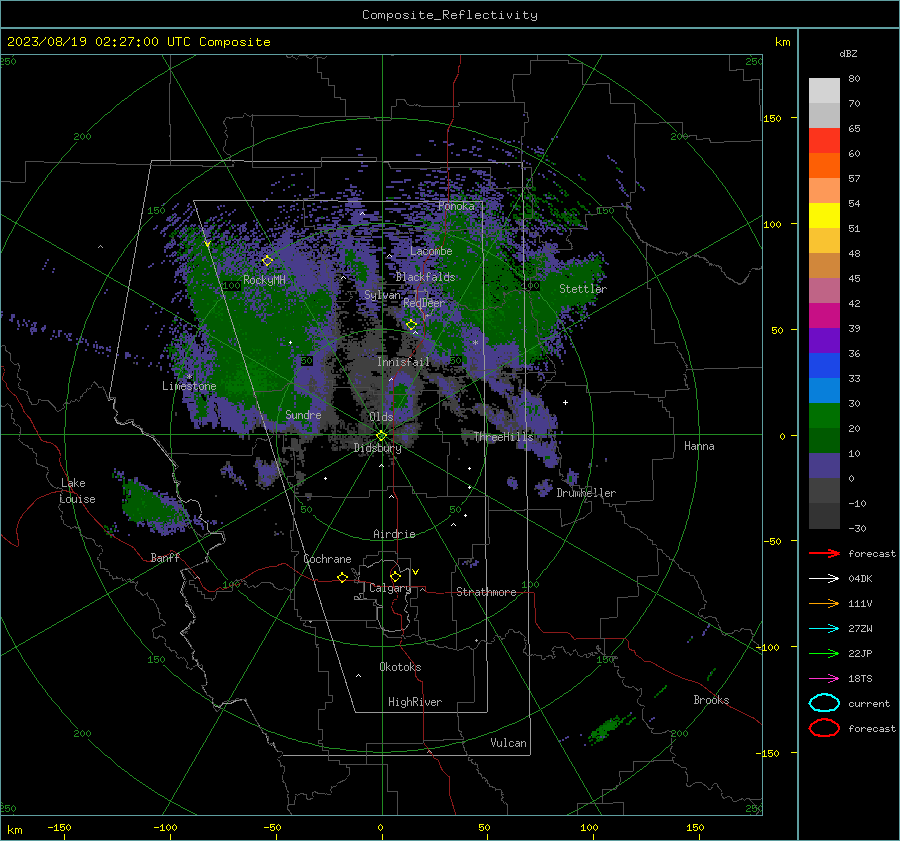Click the Brooks city label
Image resolution: width=900 pixels, height=841 pixels.
click(x=711, y=700)
